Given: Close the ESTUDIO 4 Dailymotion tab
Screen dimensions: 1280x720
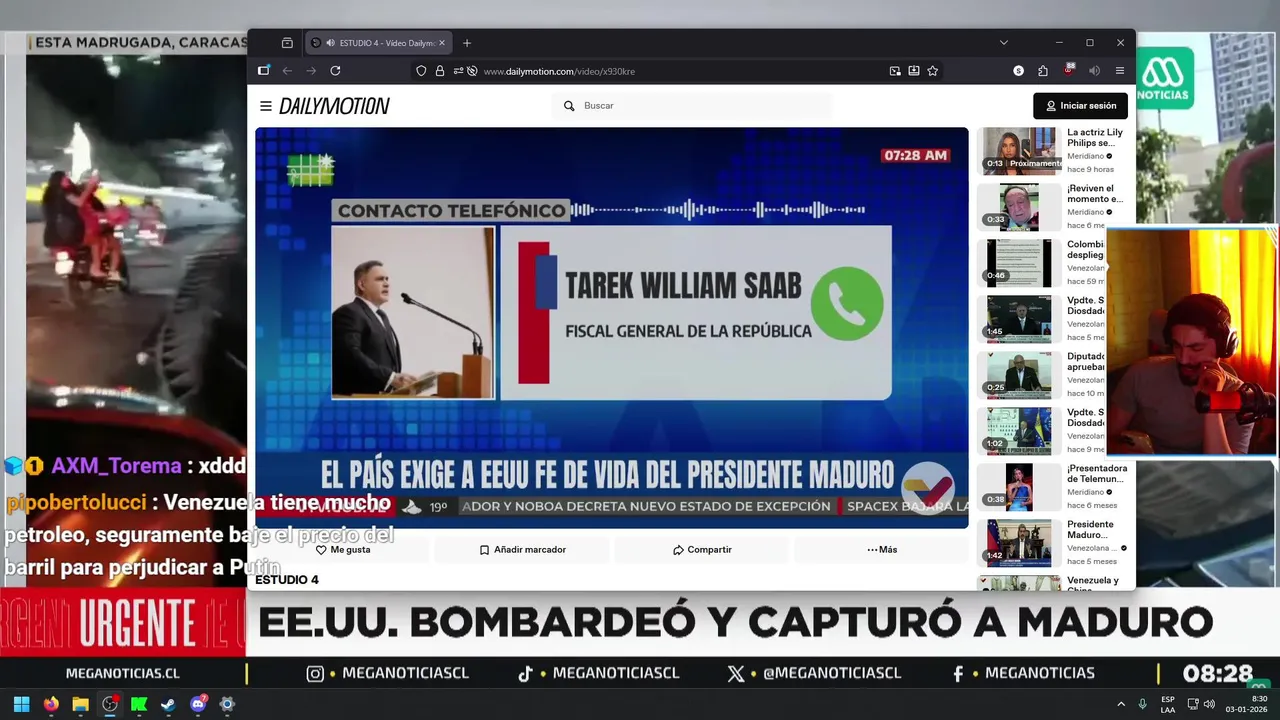Looking at the screenshot, I should pyautogui.click(x=441, y=43).
